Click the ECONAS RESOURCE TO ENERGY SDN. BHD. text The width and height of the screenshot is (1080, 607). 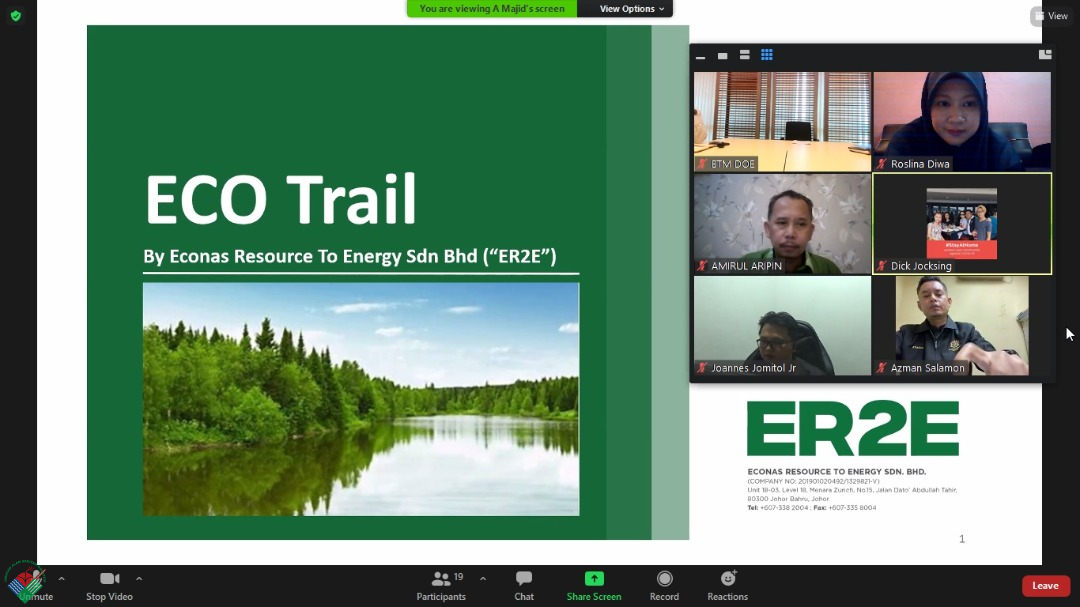point(837,472)
